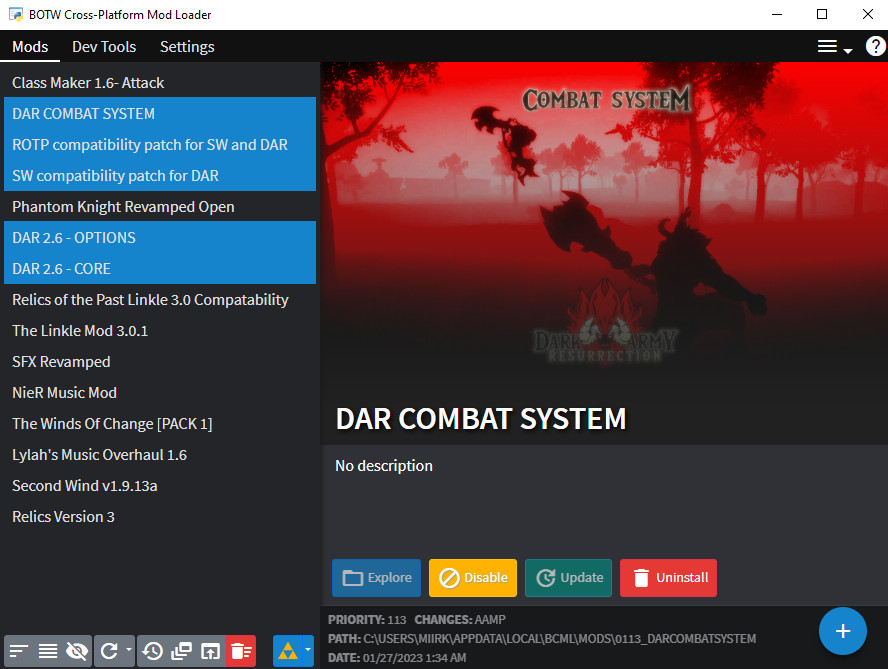Export your installed mods
Viewport: 888px width, 669px height.
(x=210, y=651)
